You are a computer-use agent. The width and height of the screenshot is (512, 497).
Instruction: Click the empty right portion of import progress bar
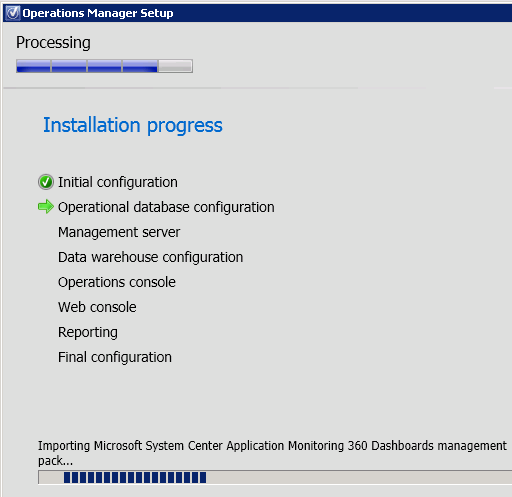(359, 477)
